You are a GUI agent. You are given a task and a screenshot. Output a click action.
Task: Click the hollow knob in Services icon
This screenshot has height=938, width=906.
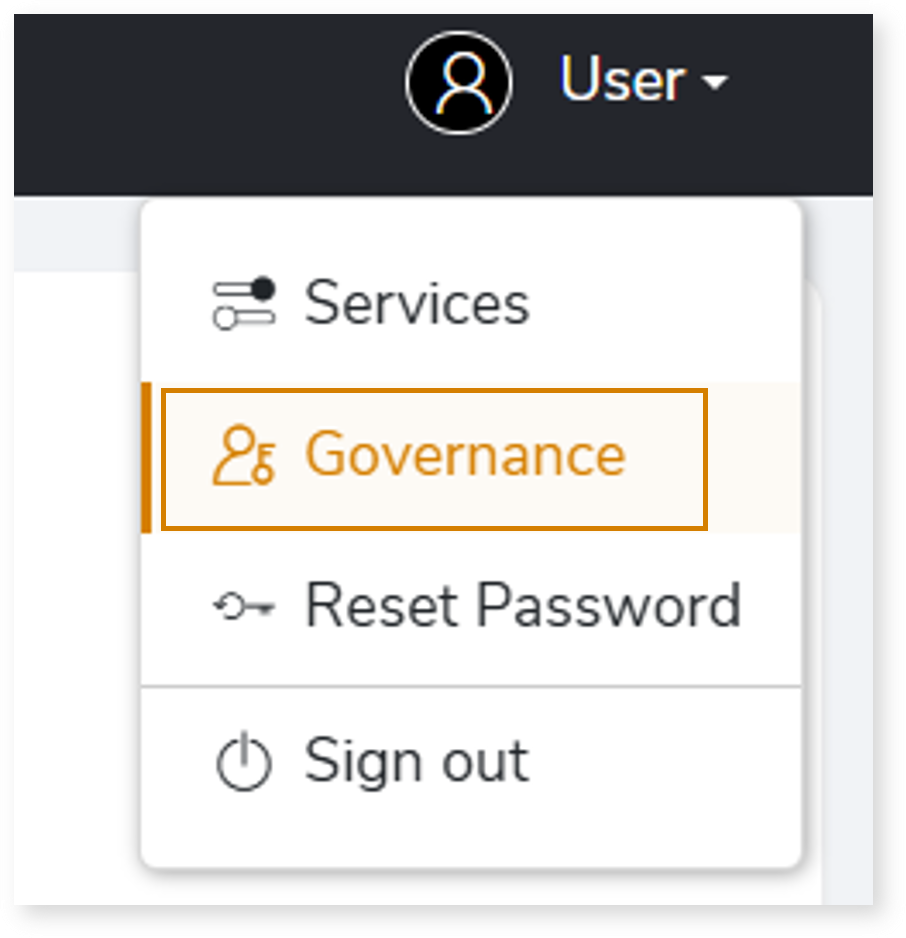(225, 318)
